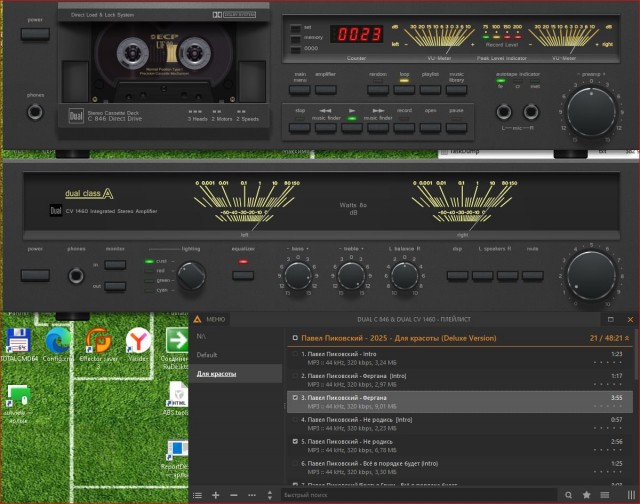Click the playlist list-view icon in the bottom toolbar
Screen dimensions: 640x504
tap(198, 495)
